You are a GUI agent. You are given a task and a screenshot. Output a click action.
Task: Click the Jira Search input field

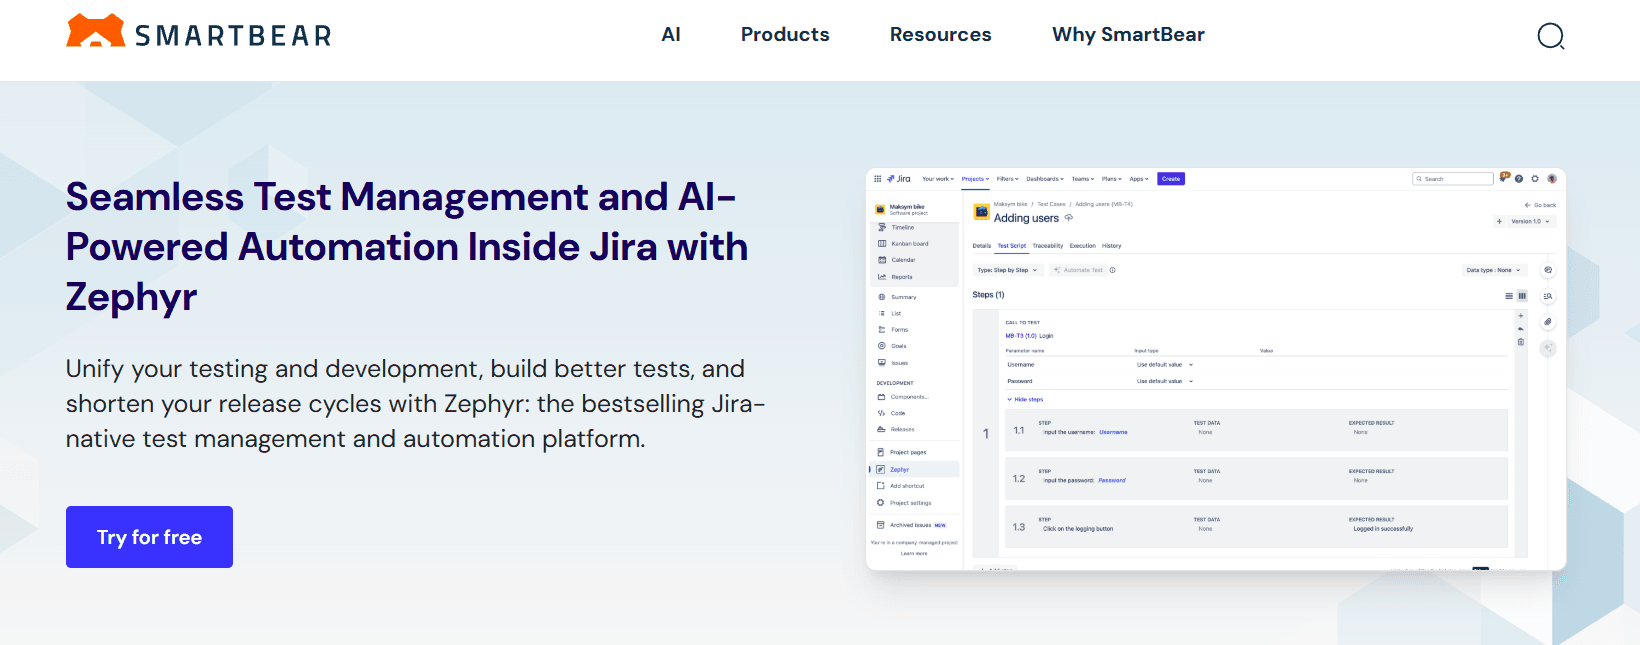click(1453, 179)
